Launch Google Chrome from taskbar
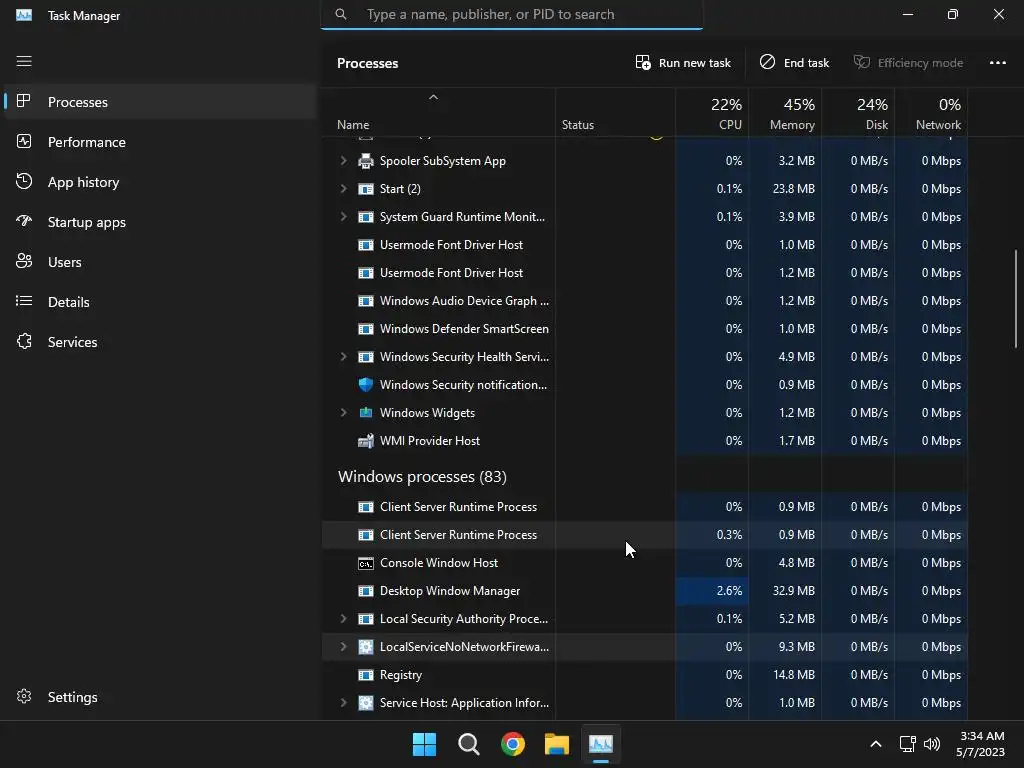The height and width of the screenshot is (768, 1024). [x=513, y=744]
